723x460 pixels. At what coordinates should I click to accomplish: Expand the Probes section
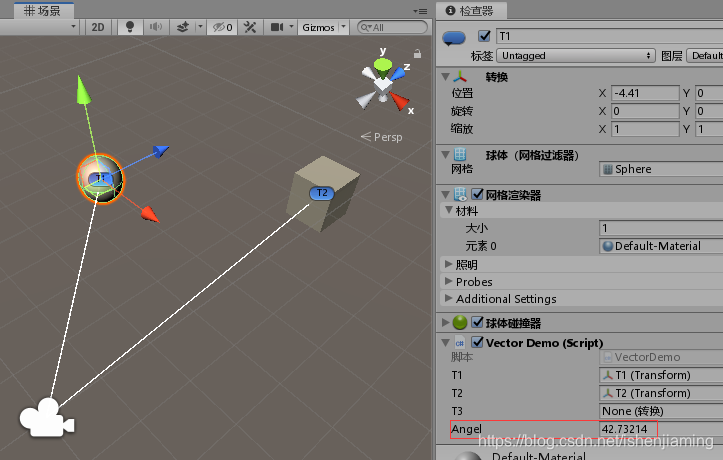coord(448,281)
